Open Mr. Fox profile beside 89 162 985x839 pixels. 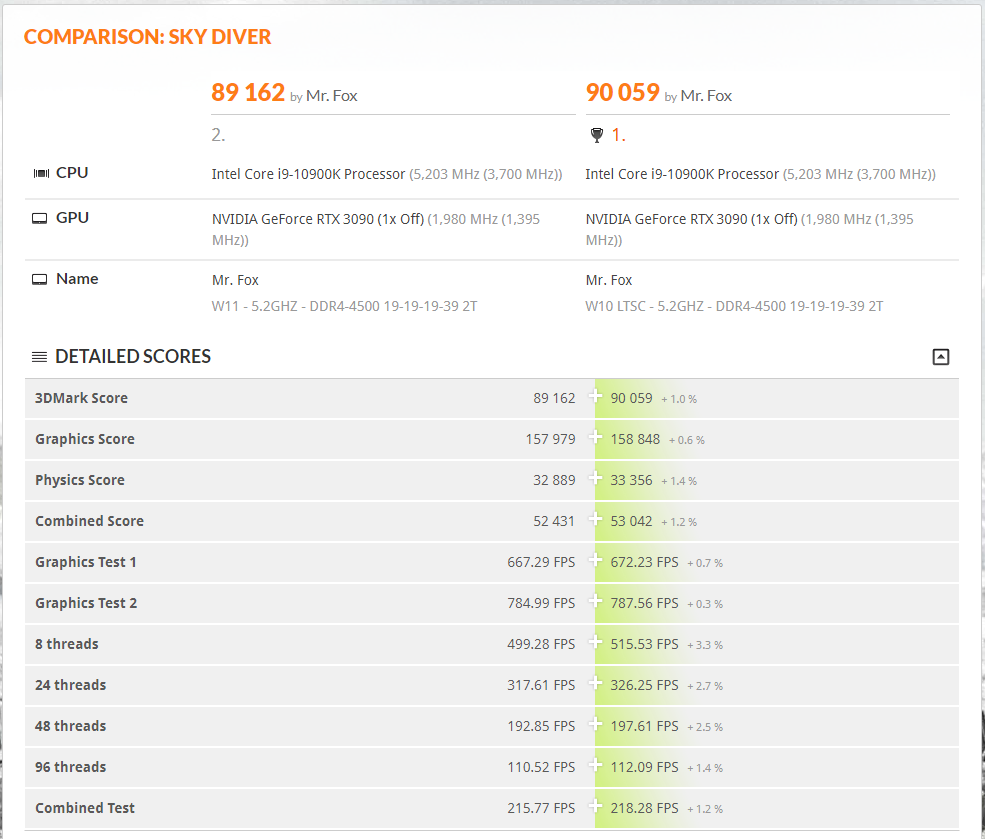332,95
